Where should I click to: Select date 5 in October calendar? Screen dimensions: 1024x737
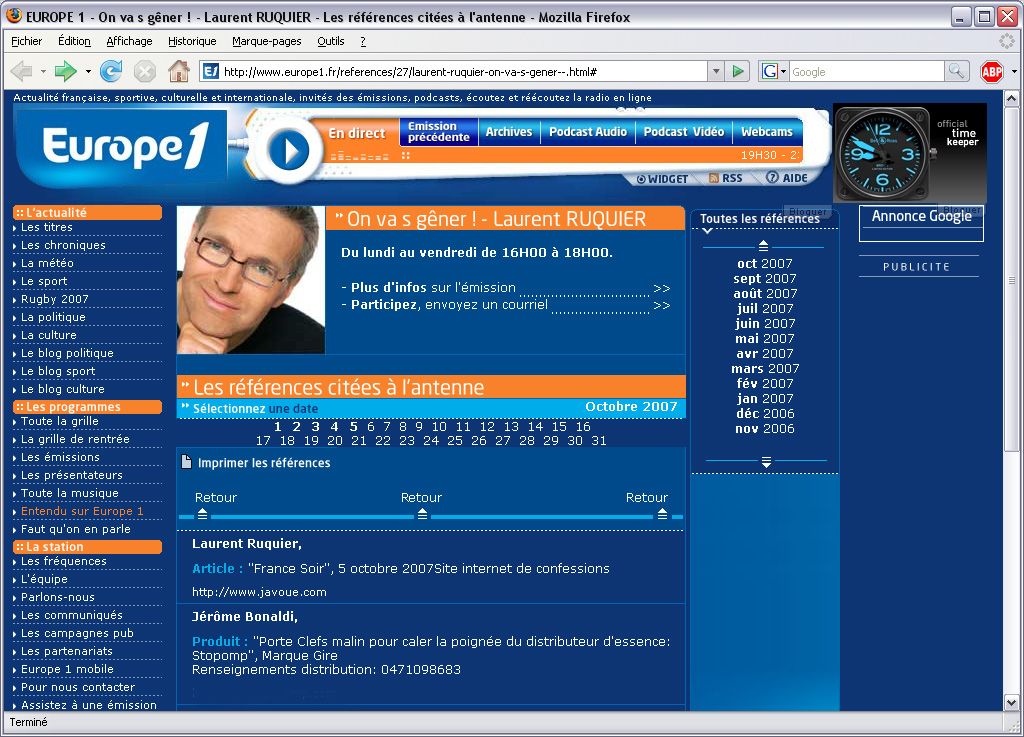click(353, 427)
